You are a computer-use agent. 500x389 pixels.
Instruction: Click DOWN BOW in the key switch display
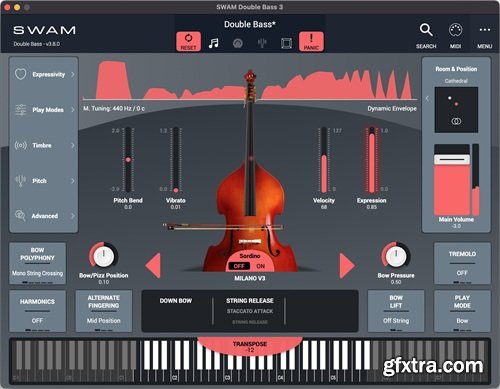(x=176, y=301)
